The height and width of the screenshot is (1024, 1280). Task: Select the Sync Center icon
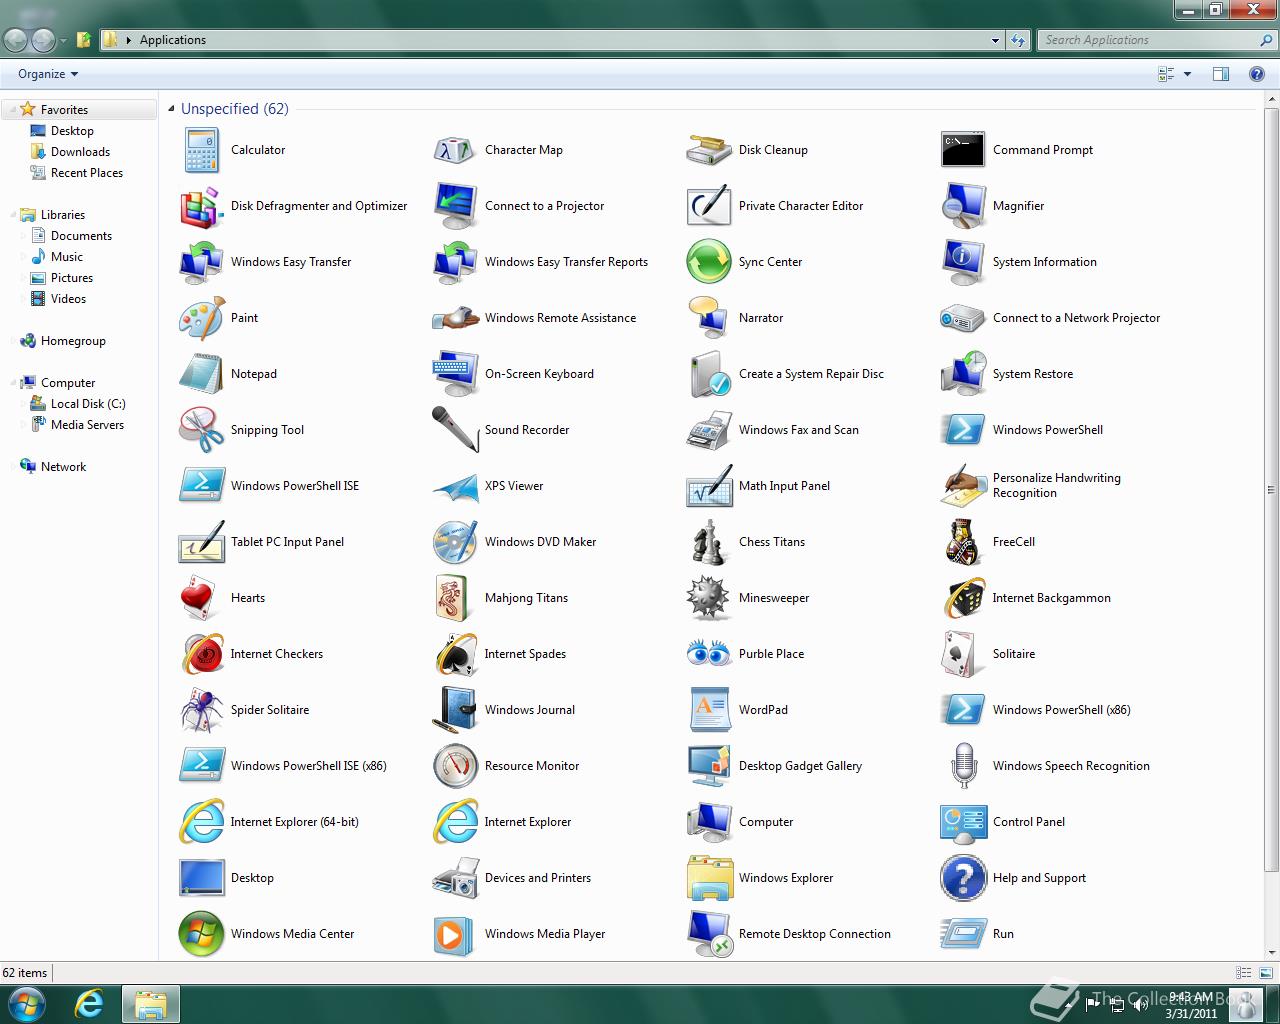[x=710, y=262]
